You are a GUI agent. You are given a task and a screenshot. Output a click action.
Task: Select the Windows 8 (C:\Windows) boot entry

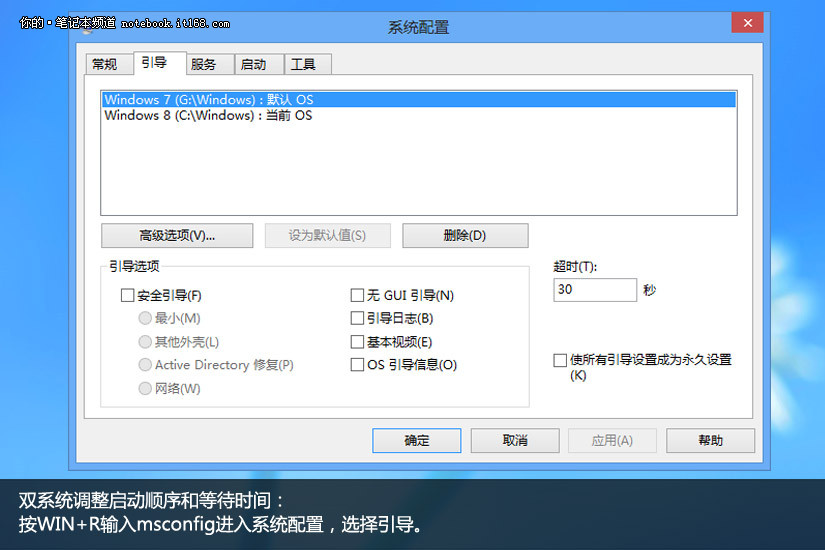pos(208,116)
